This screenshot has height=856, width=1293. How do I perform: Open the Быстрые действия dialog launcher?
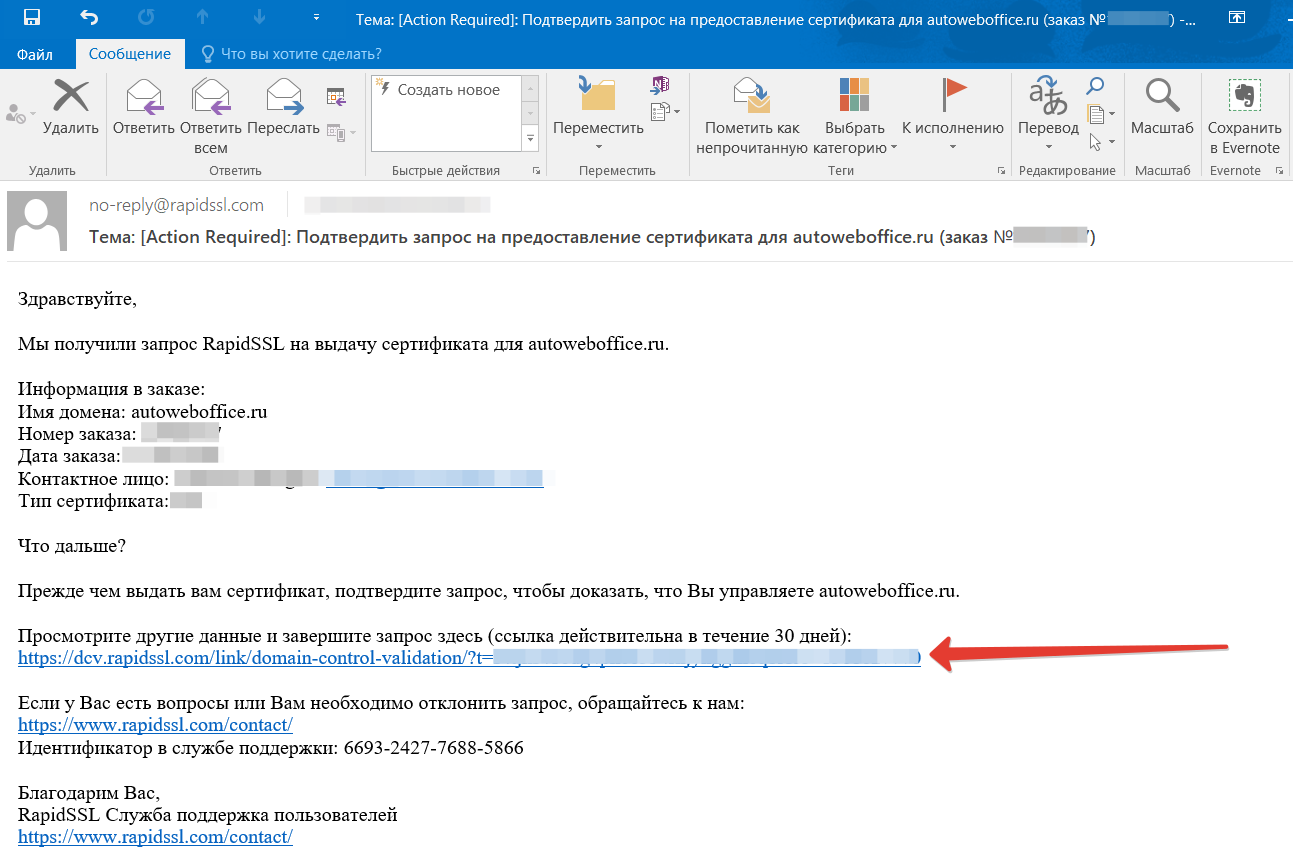(536, 171)
